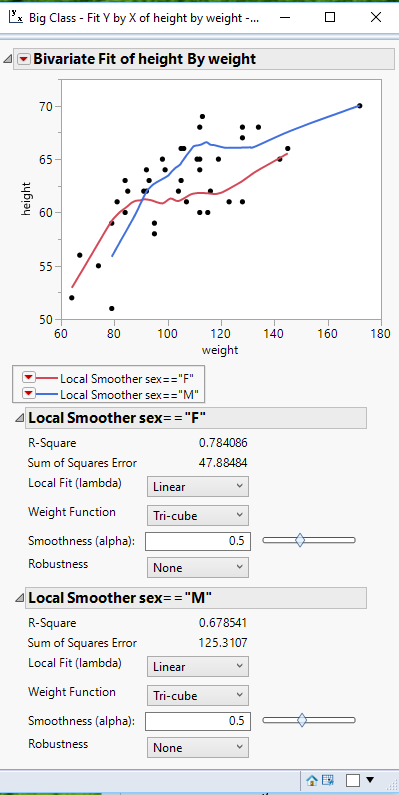
Task: Click the lowest data point at height 51
Action: click(x=112, y=308)
